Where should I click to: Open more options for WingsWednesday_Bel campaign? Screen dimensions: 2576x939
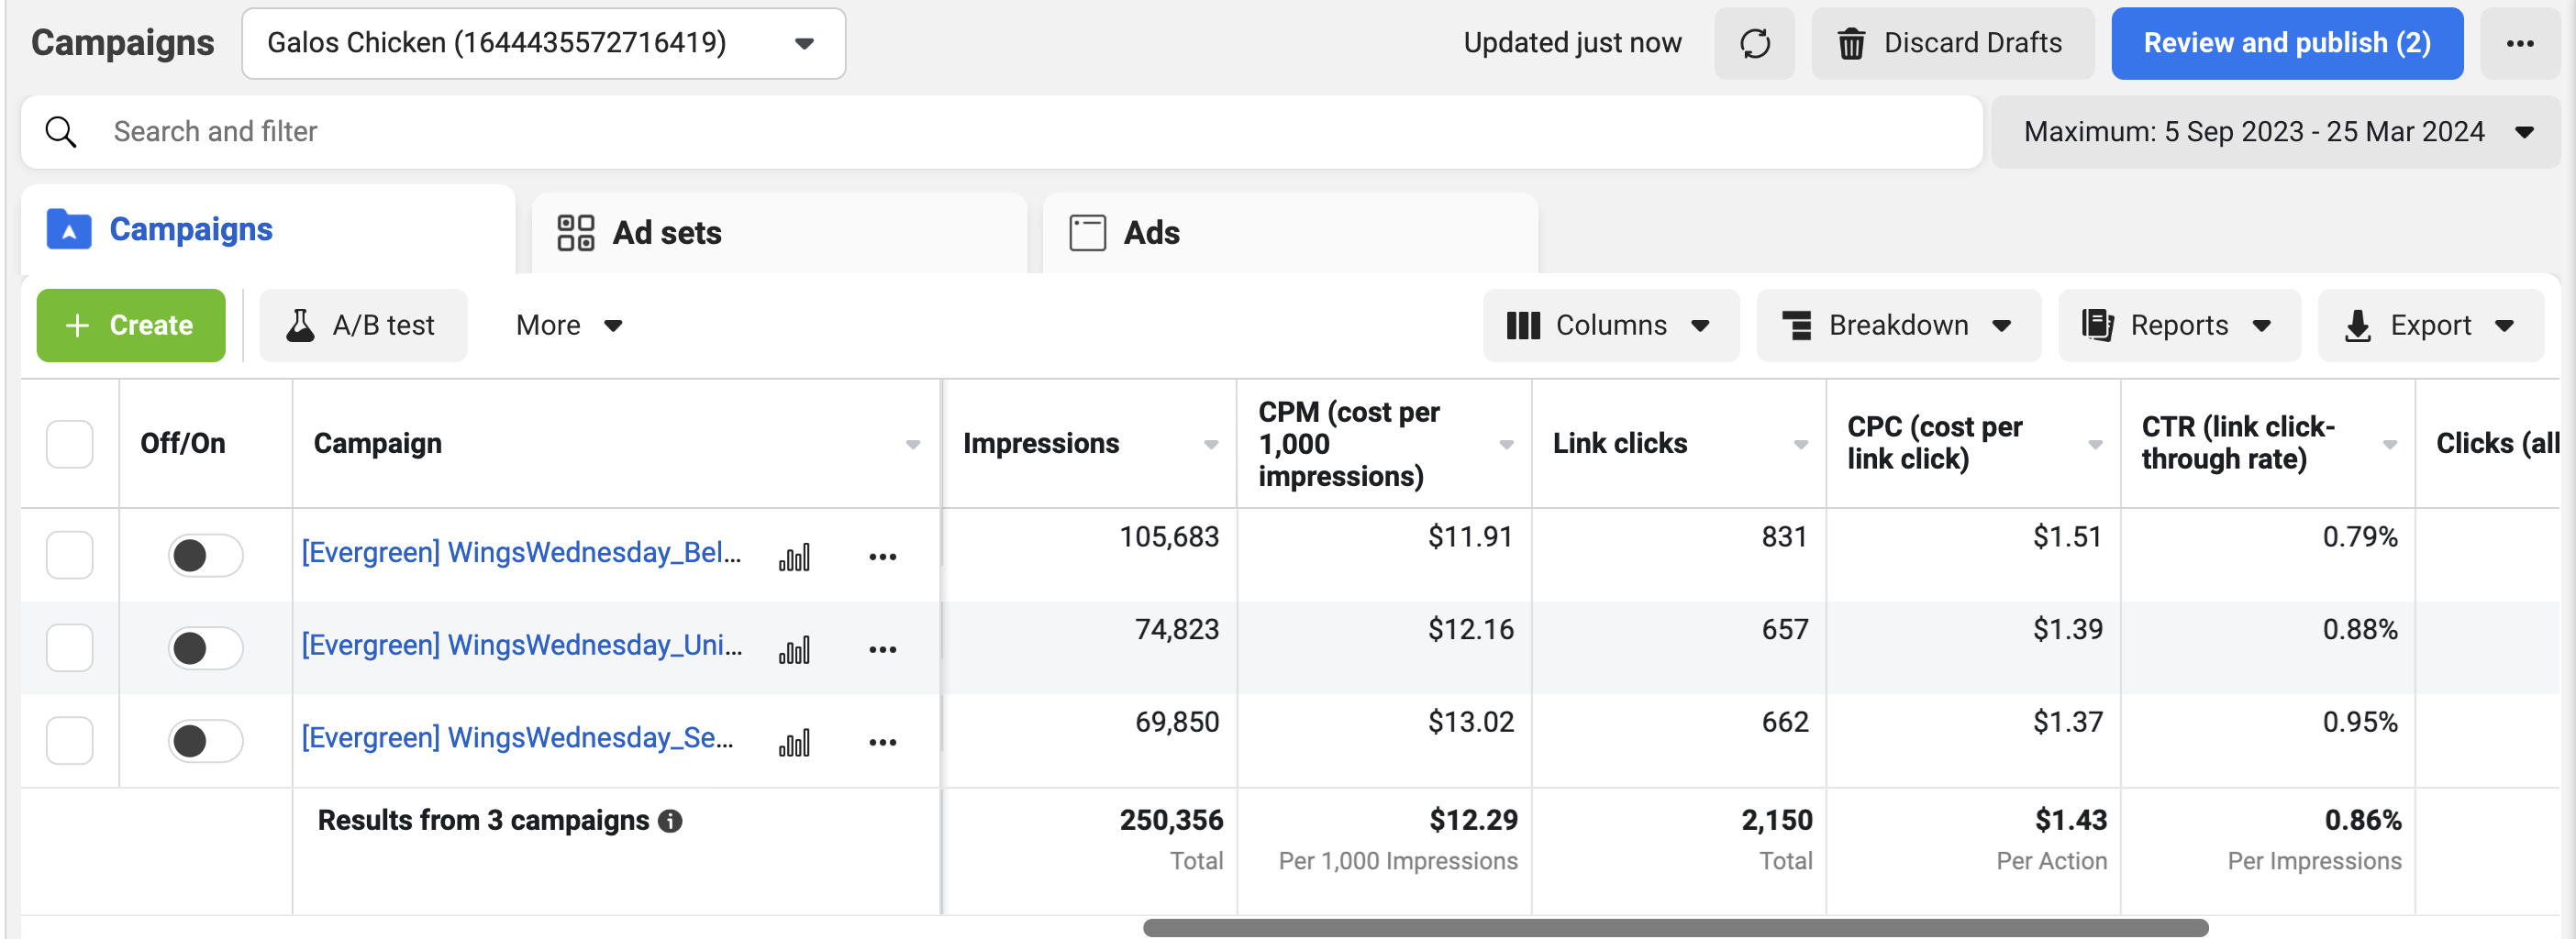tap(882, 557)
